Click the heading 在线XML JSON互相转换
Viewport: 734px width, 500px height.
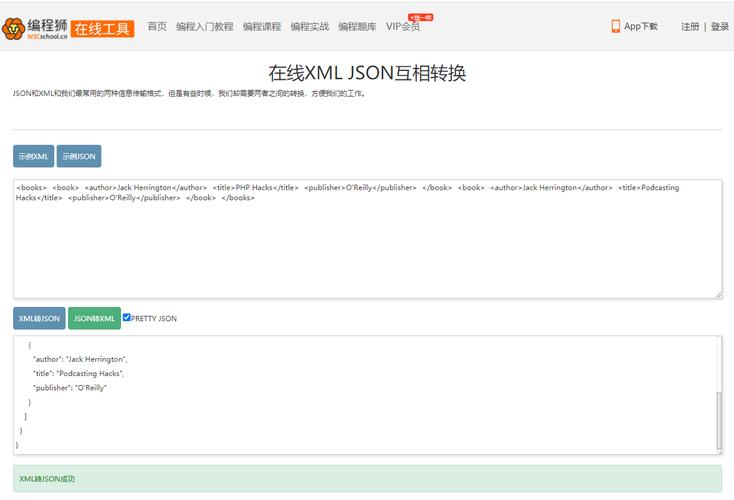pos(367,73)
